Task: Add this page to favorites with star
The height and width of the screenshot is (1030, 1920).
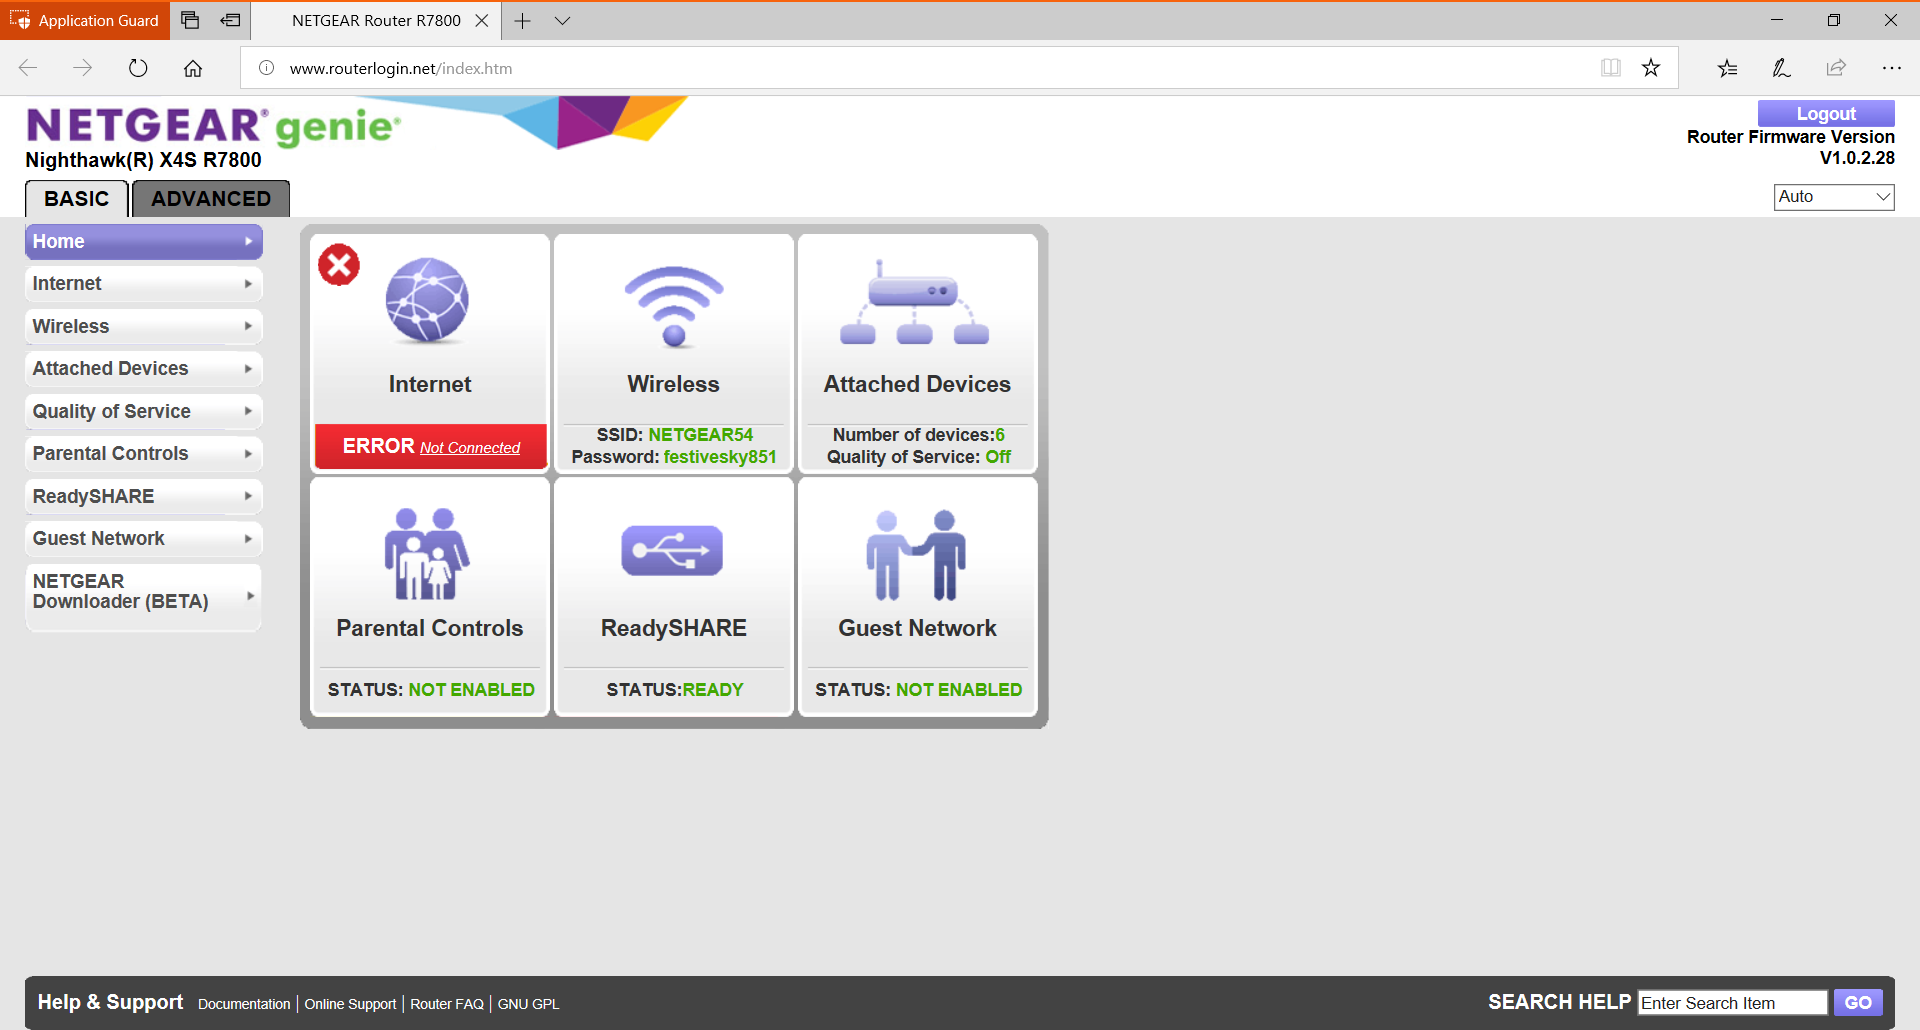Action: tap(1651, 68)
